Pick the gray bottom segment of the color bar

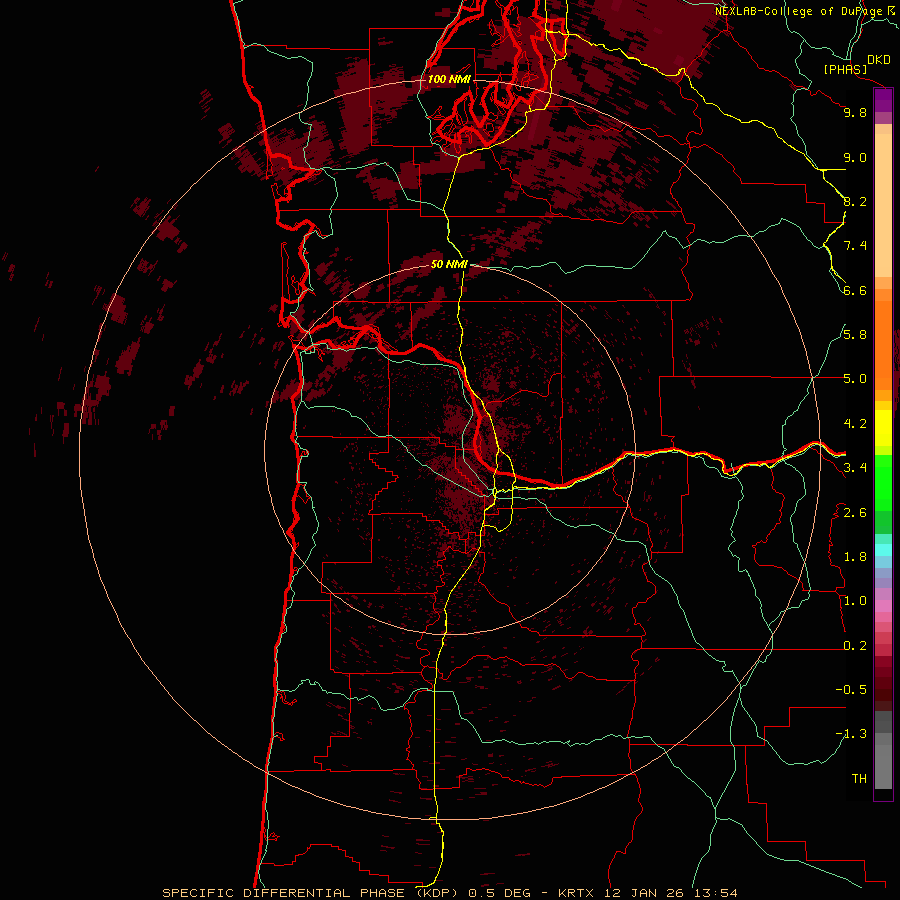(883, 766)
